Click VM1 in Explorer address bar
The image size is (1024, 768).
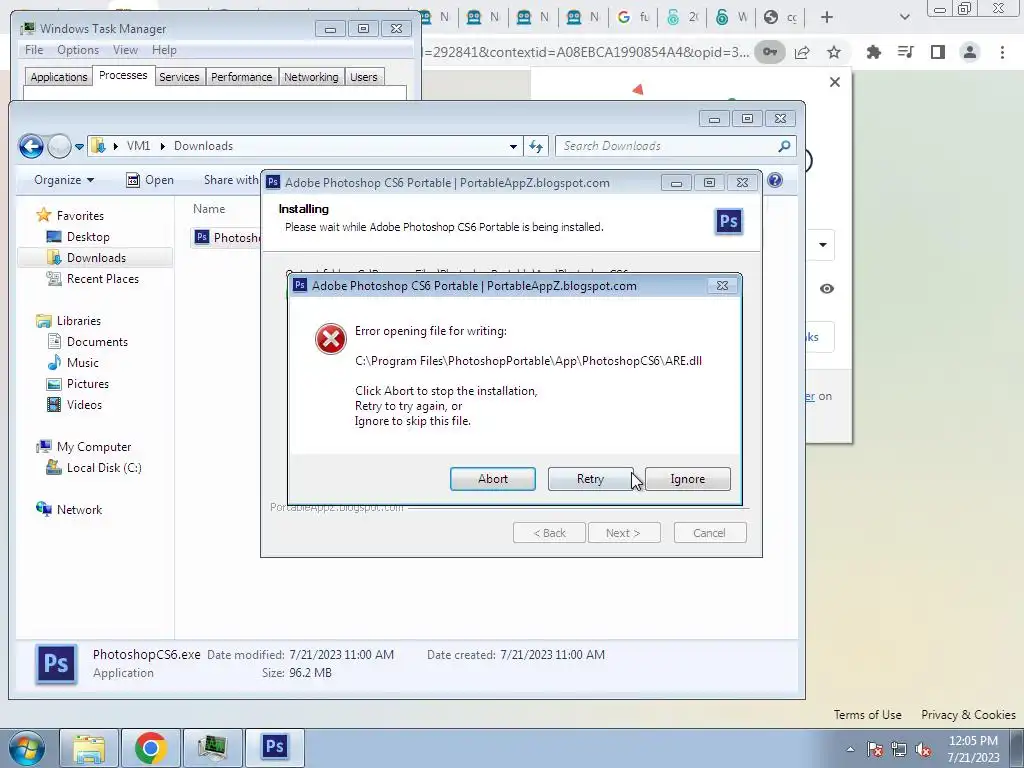(x=138, y=146)
